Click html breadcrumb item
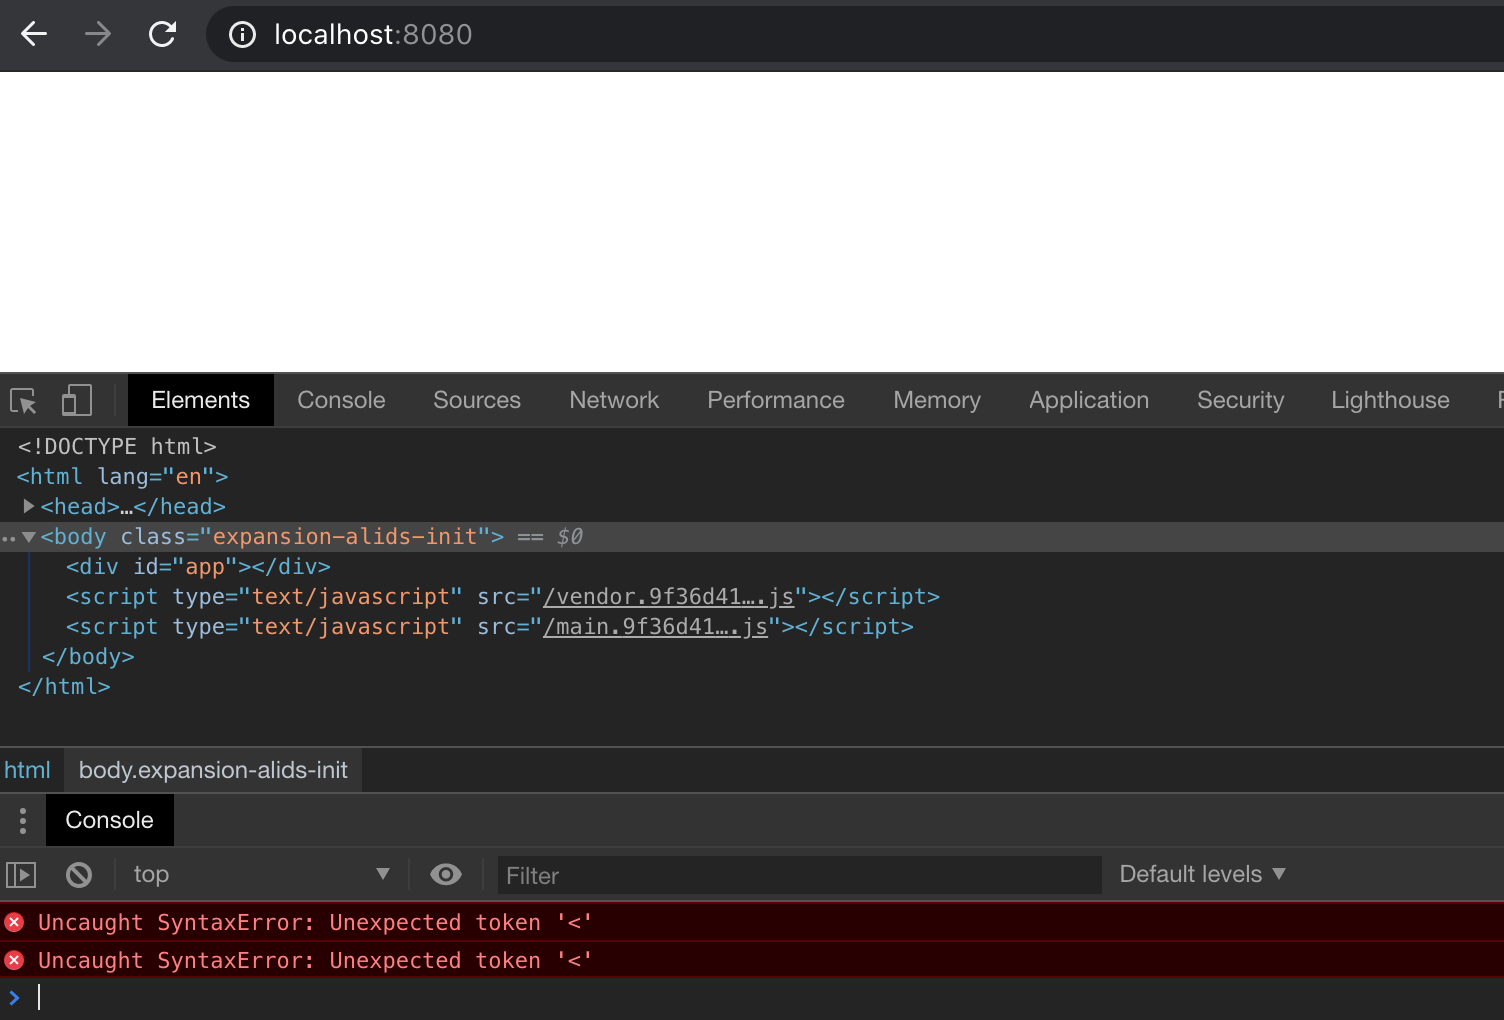 pyautogui.click(x=27, y=770)
